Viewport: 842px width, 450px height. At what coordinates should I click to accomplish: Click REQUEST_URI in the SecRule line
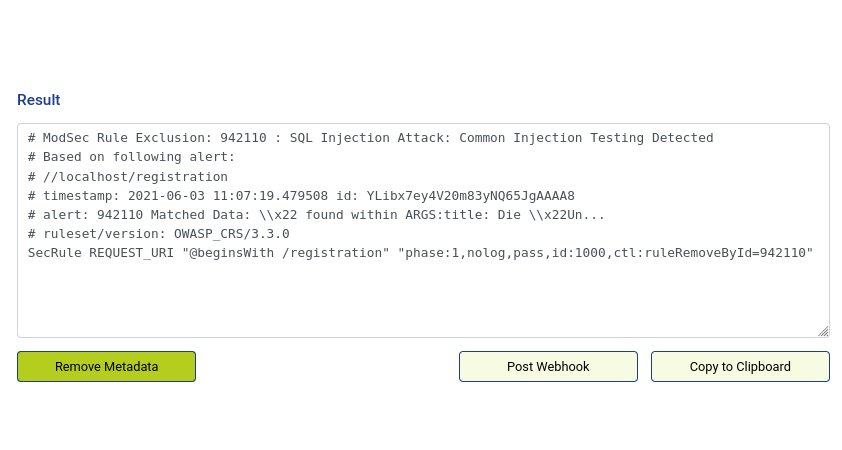pos(132,253)
